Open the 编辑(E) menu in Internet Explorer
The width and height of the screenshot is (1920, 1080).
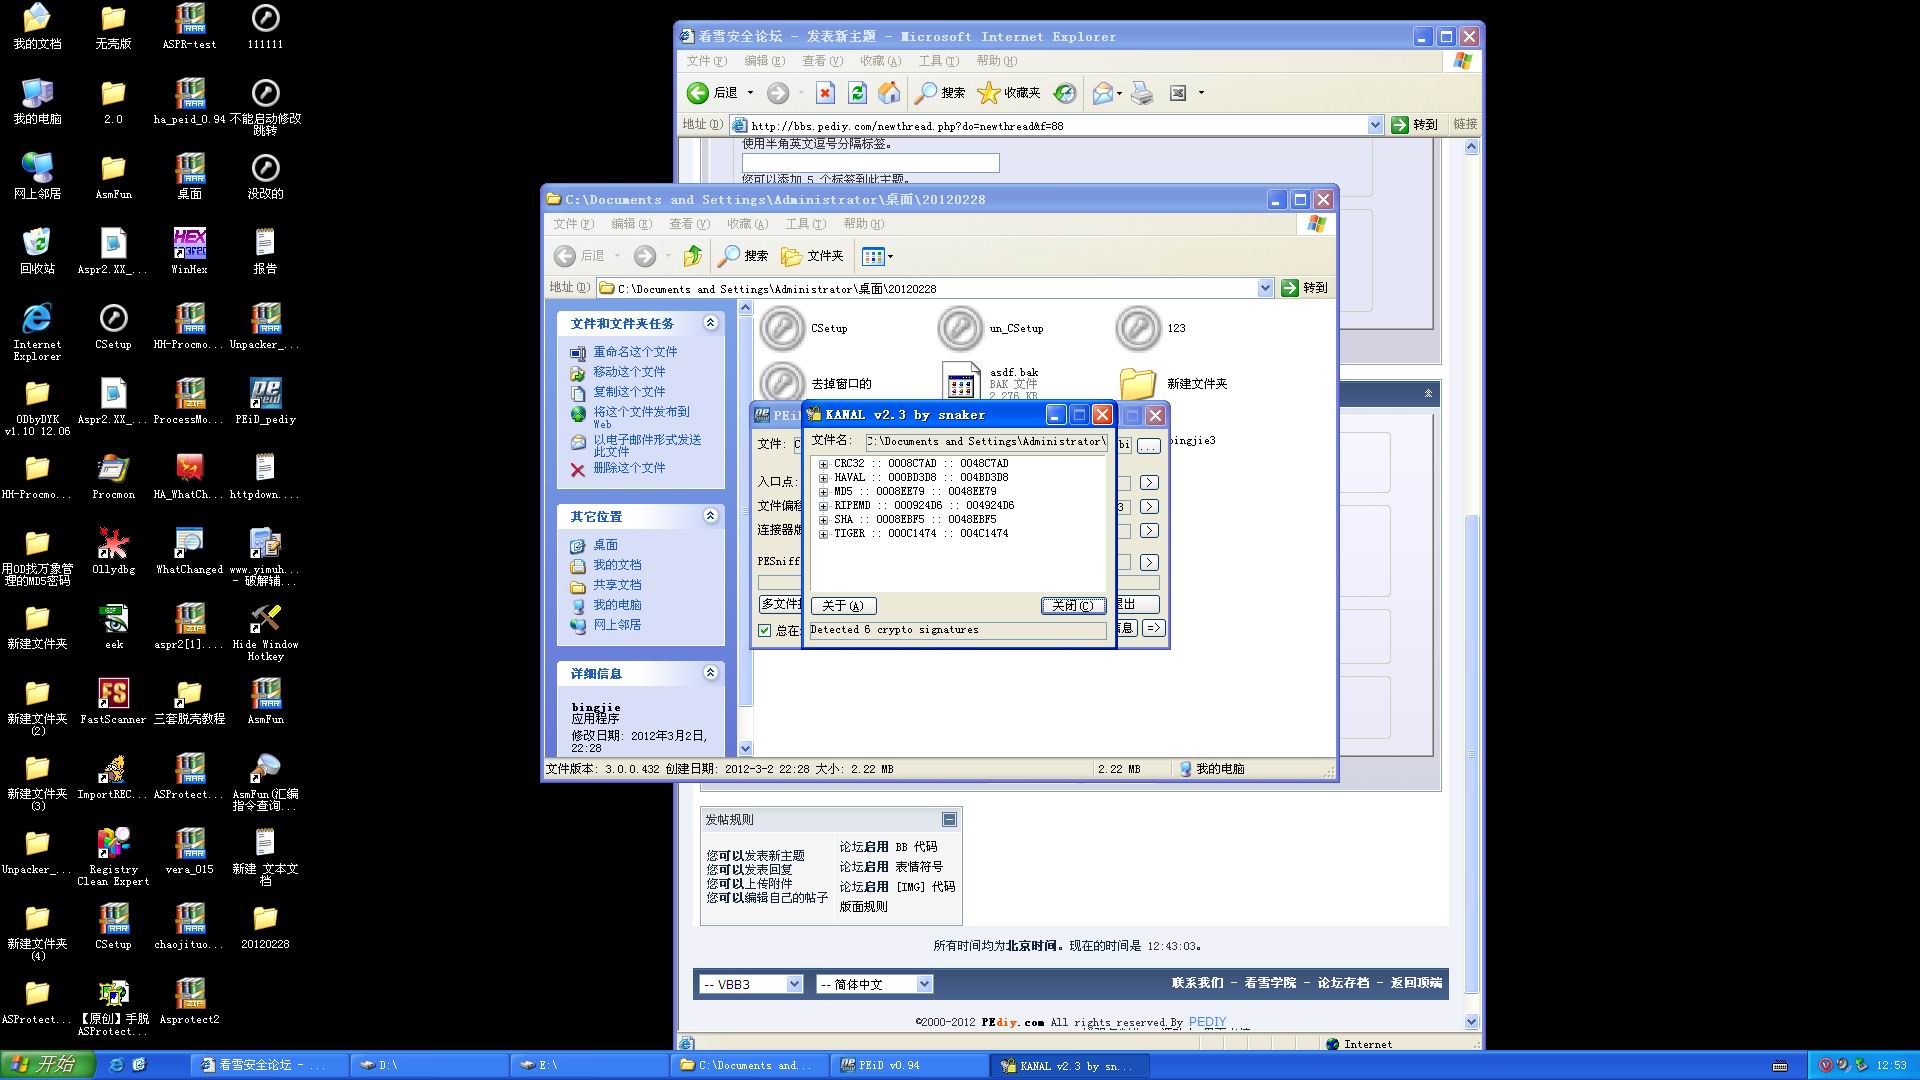pos(764,61)
